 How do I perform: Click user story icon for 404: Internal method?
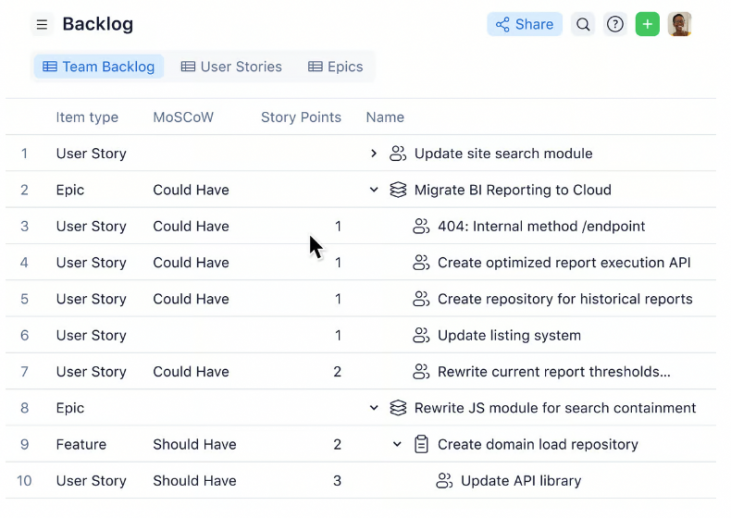[x=421, y=226]
